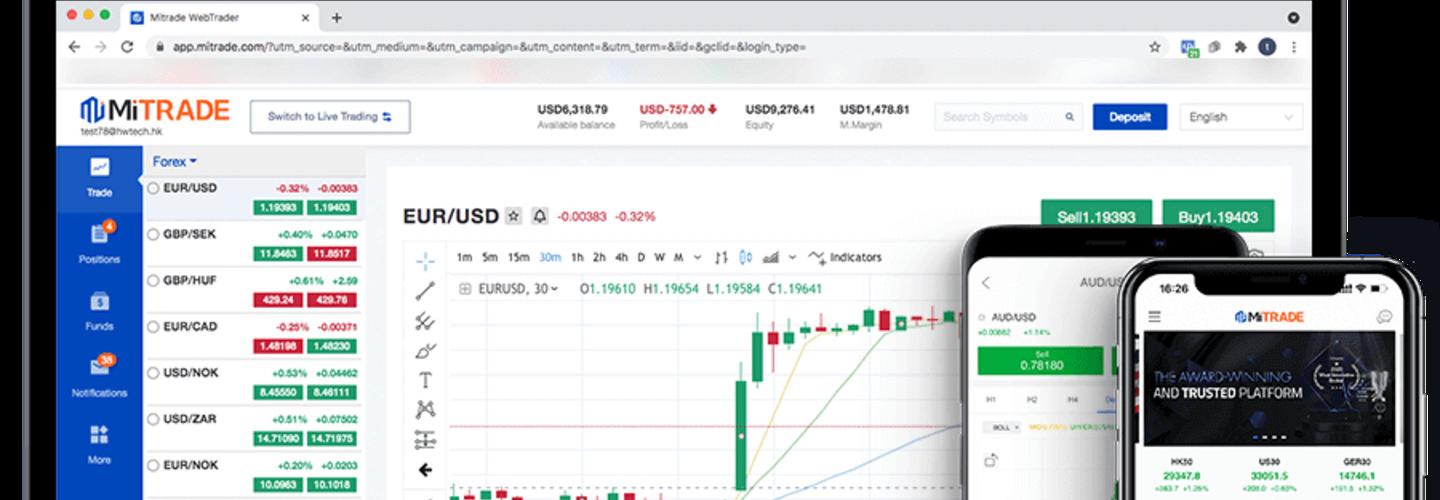The image size is (1440, 500).
Task: Open a new browser tab
Action: (x=336, y=17)
